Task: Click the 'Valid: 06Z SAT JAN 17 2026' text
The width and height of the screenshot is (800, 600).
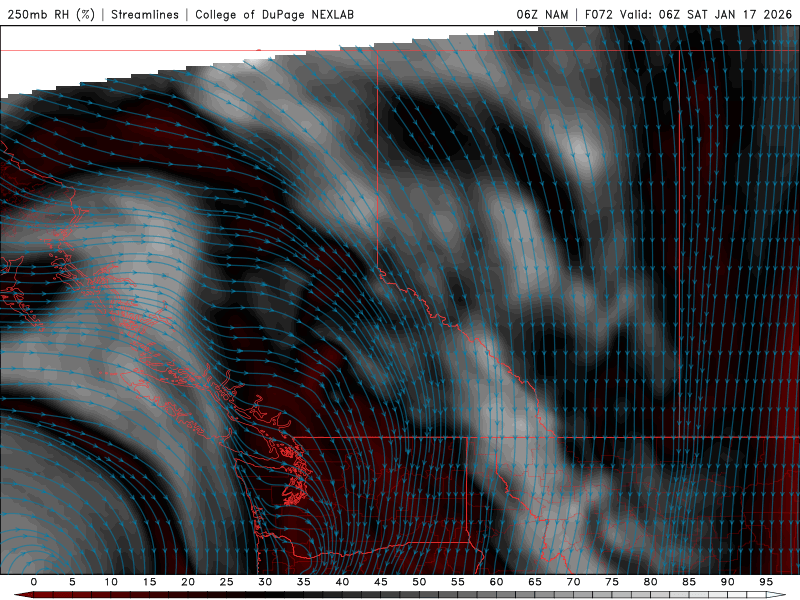Action: pyautogui.click(x=706, y=14)
